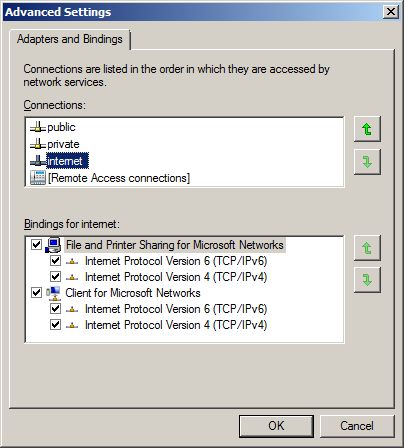Uncheck File and Printer Sharing for Microsoft Networks
The image size is (404, 448).
tap(36, 245)
